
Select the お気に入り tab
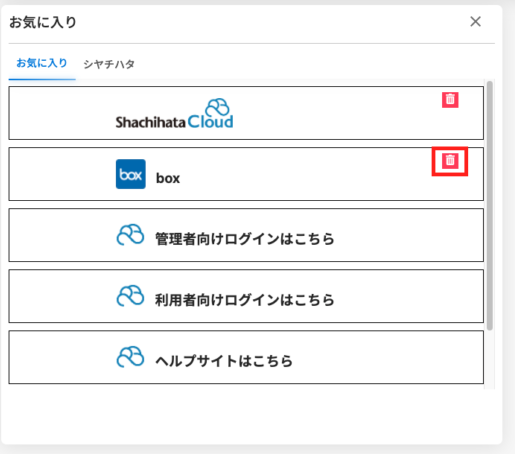[42, 63]
